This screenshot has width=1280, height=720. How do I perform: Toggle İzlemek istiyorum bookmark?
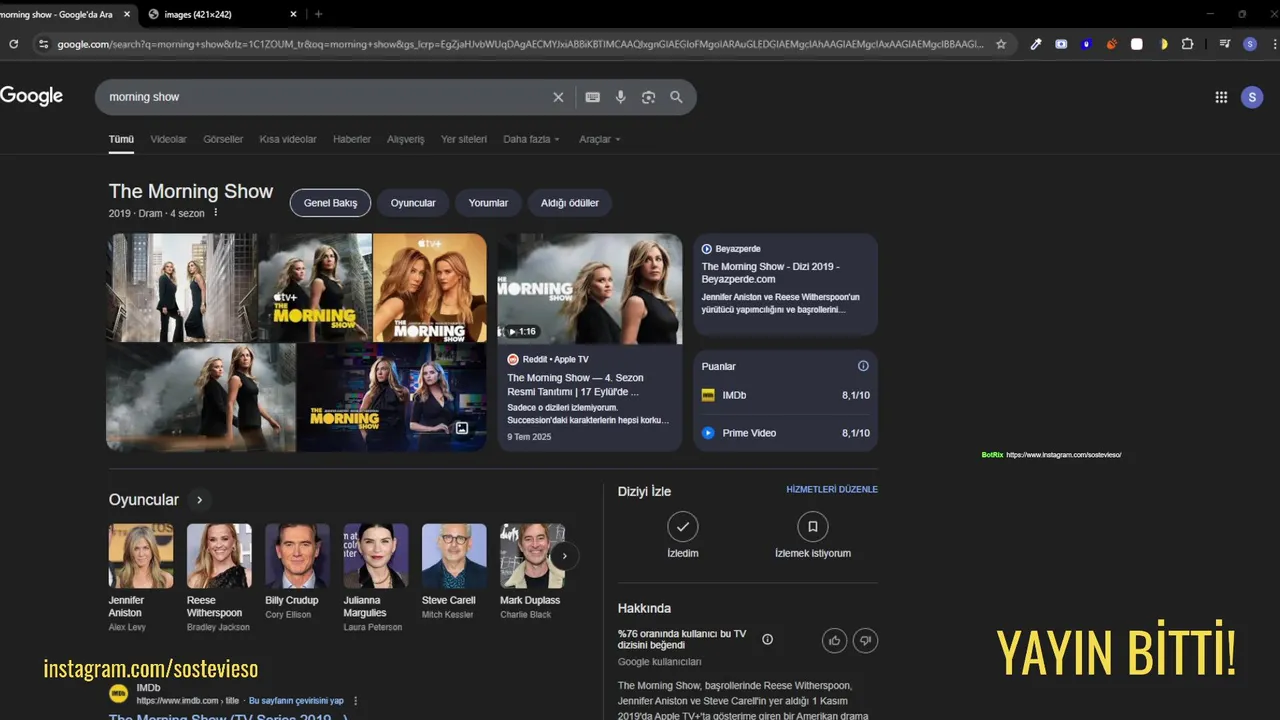pos(813,535)
